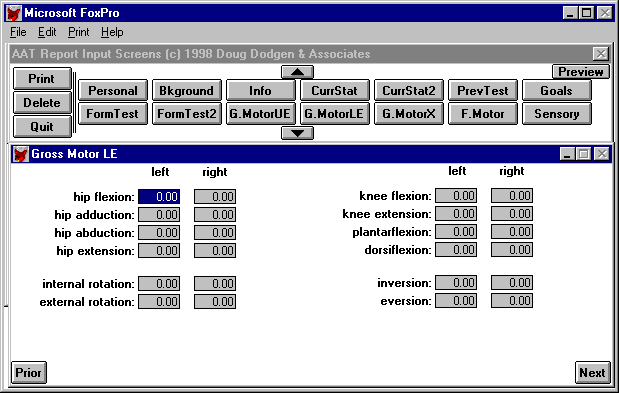Maximize the Microsoft FoxPro window
This screenshot has height=393, width=619.
(587, 13)
